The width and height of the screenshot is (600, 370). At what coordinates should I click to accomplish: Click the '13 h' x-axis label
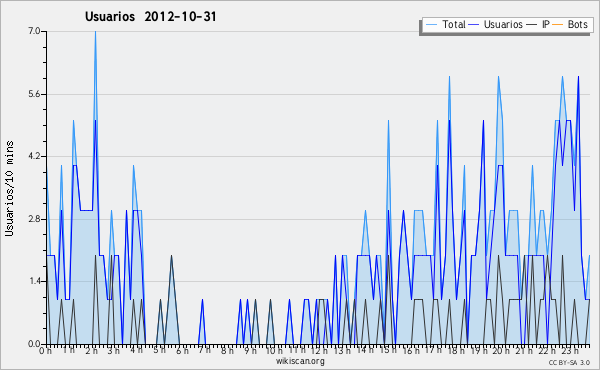tap(342, 351)
